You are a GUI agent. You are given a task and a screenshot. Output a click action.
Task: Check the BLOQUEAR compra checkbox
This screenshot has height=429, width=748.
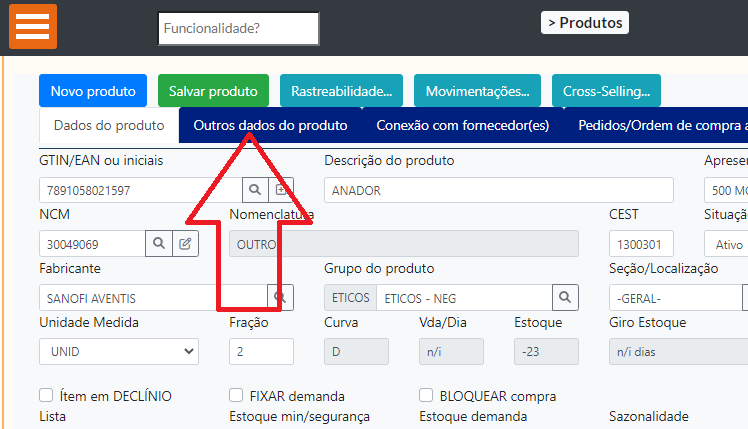coord(427,396)
